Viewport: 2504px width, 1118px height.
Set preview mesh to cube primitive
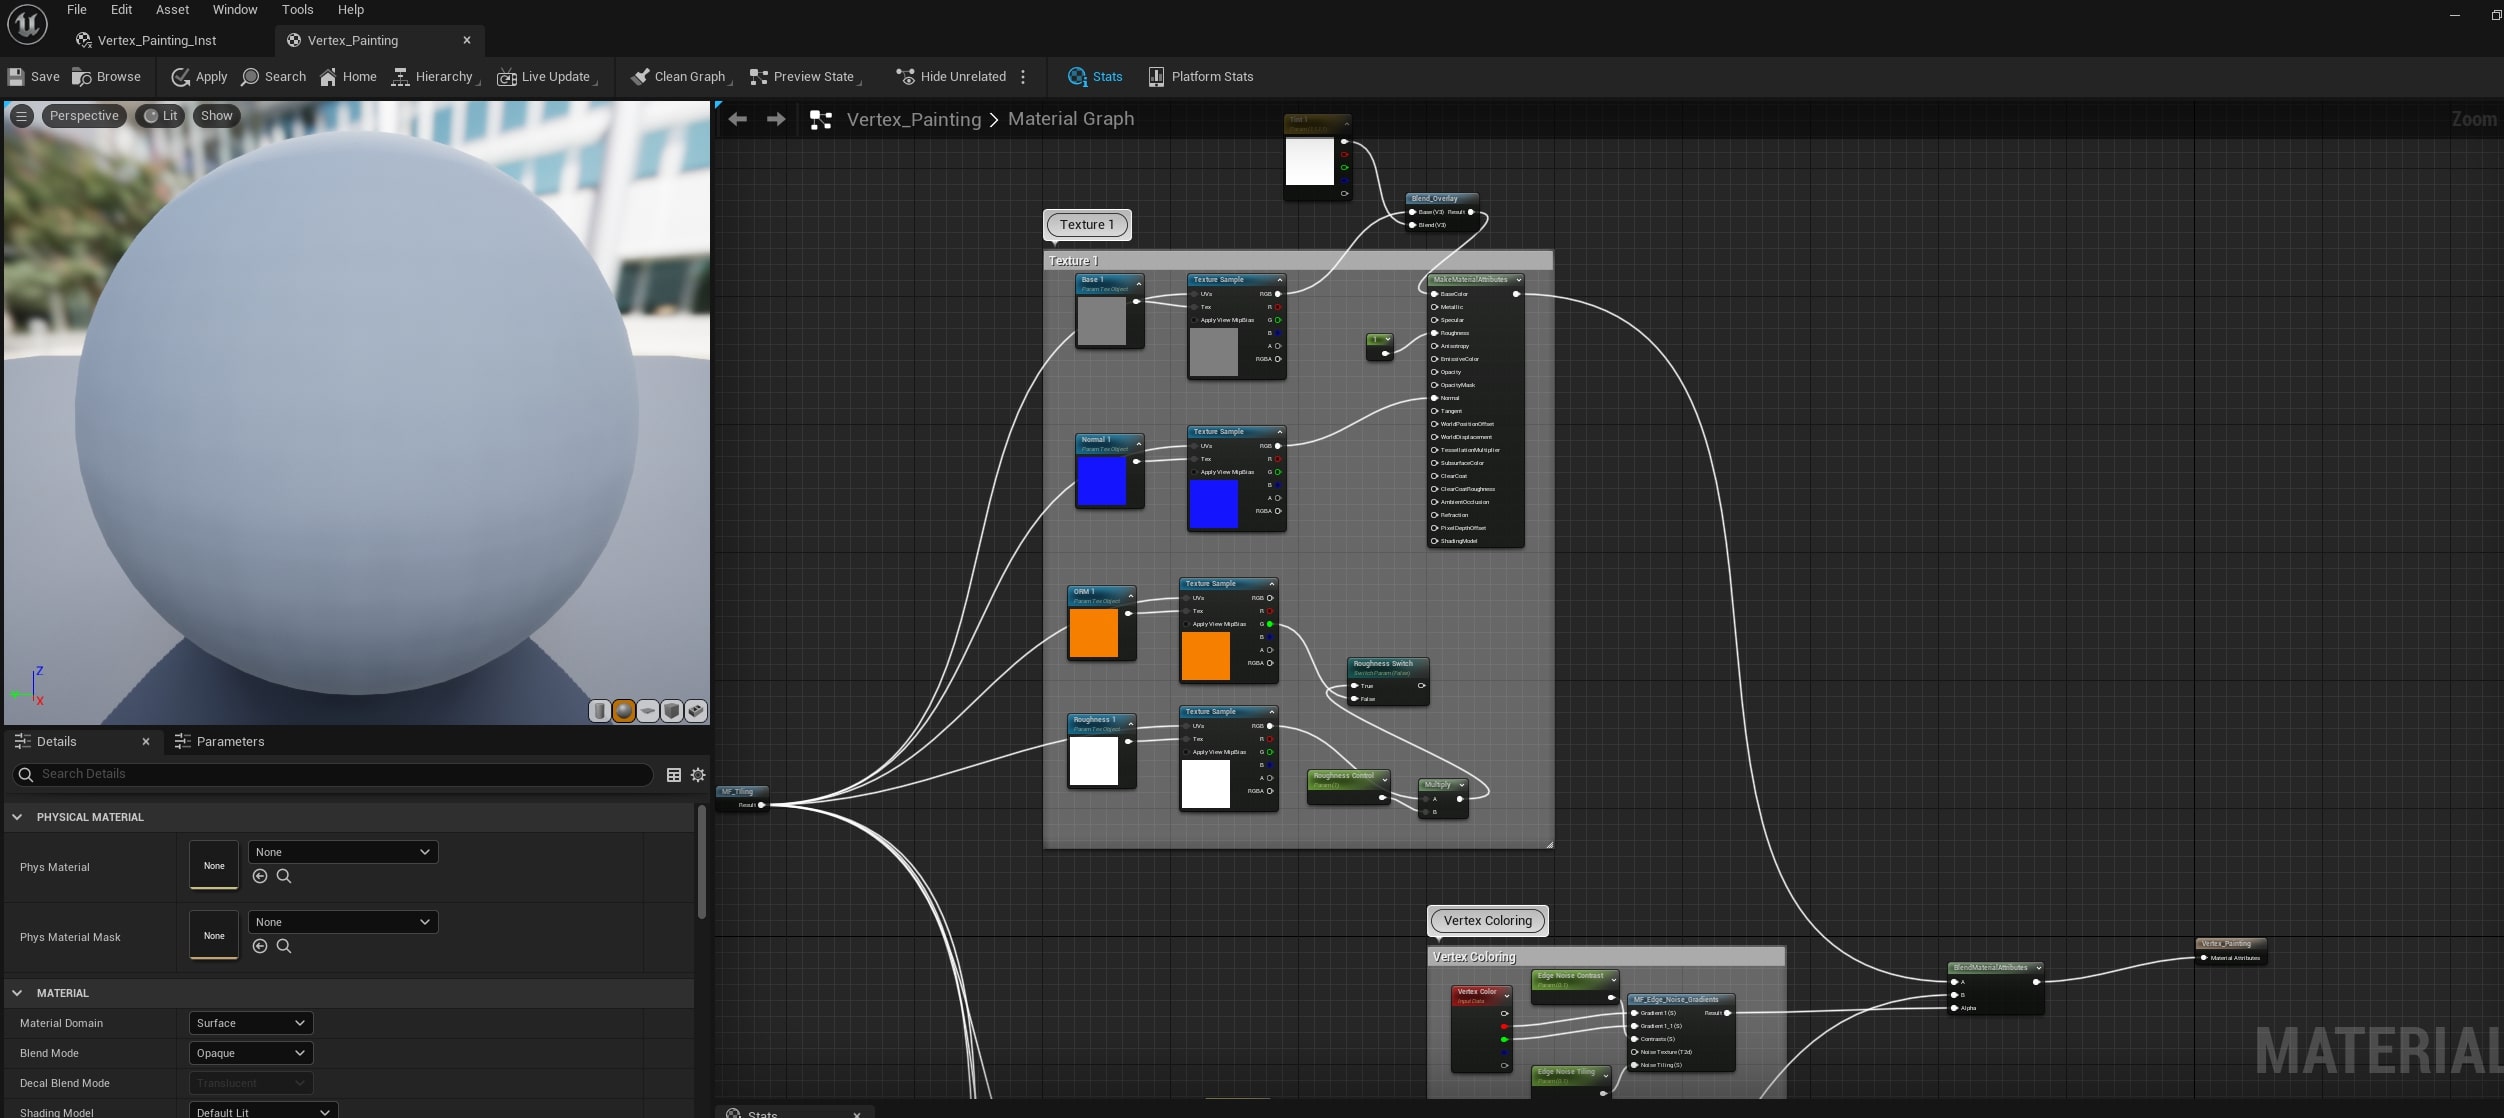click(672, 711)
